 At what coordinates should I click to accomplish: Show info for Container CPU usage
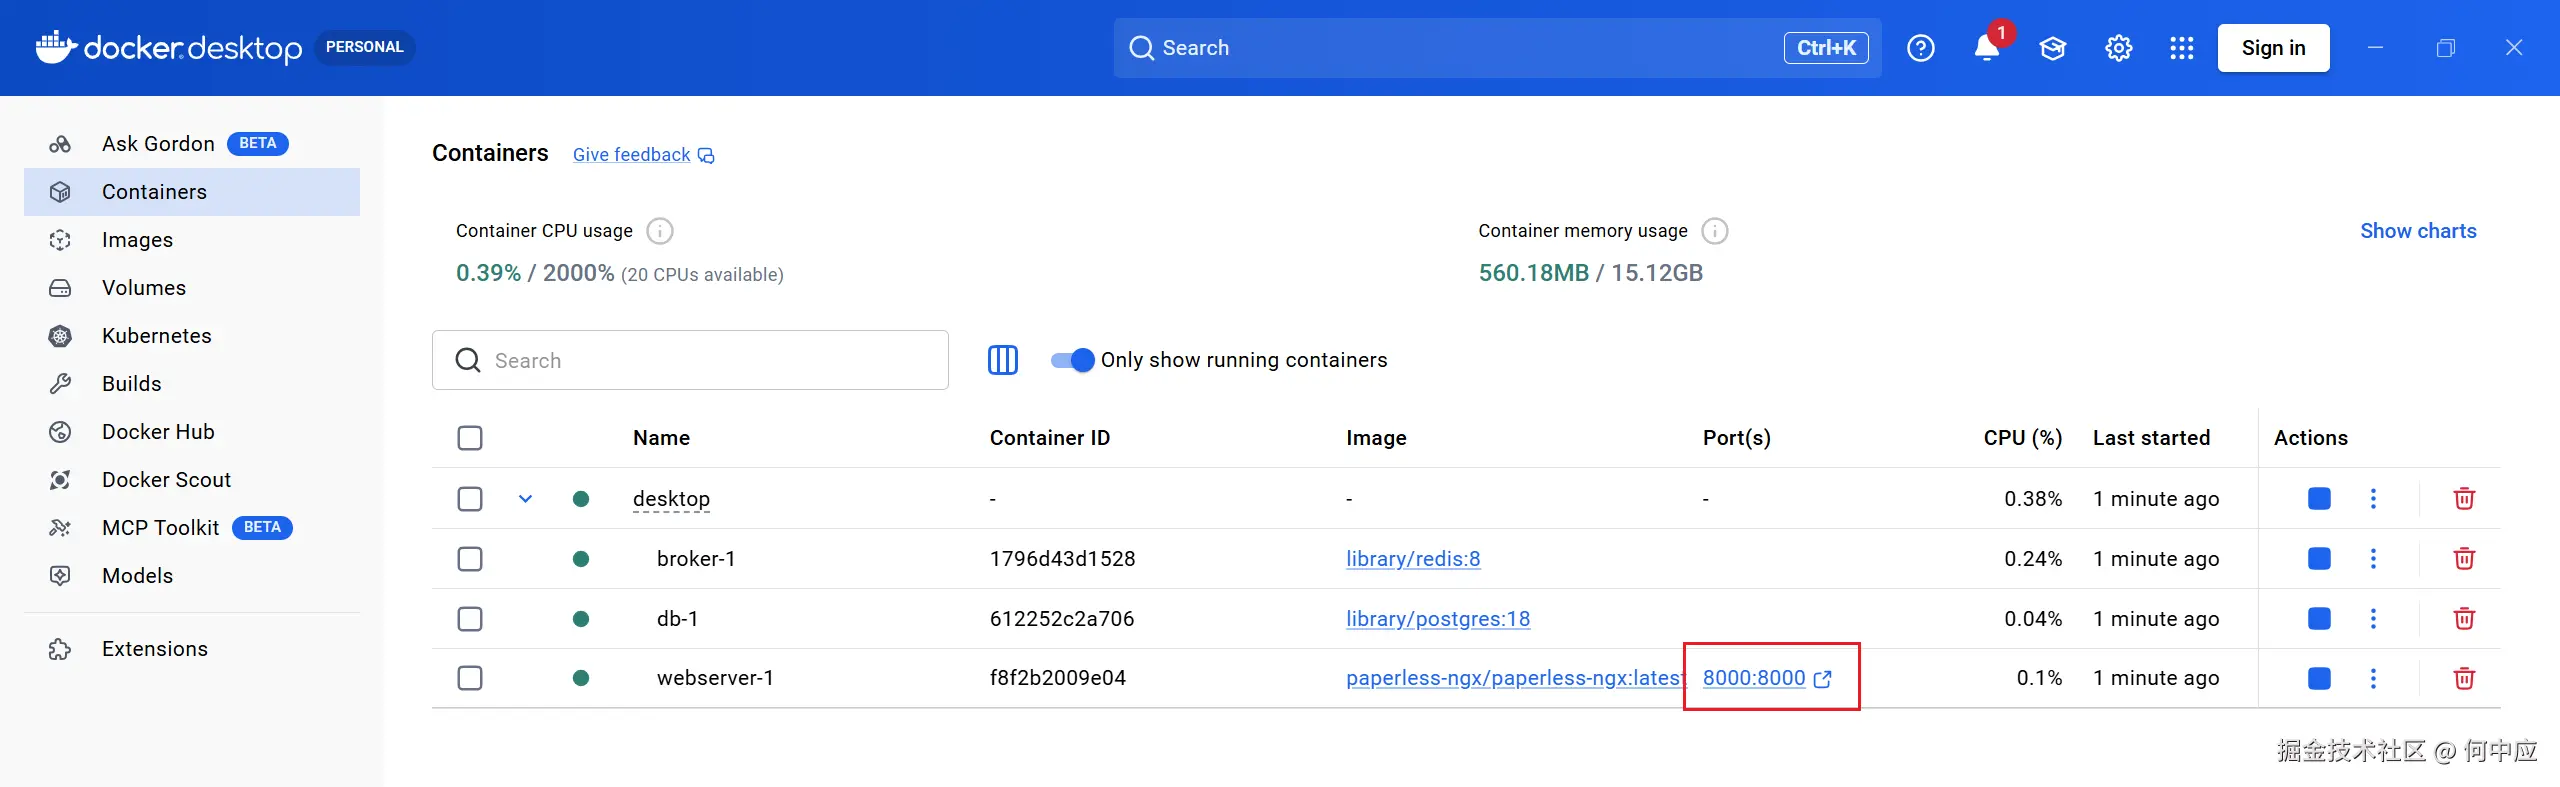point(660,231)
